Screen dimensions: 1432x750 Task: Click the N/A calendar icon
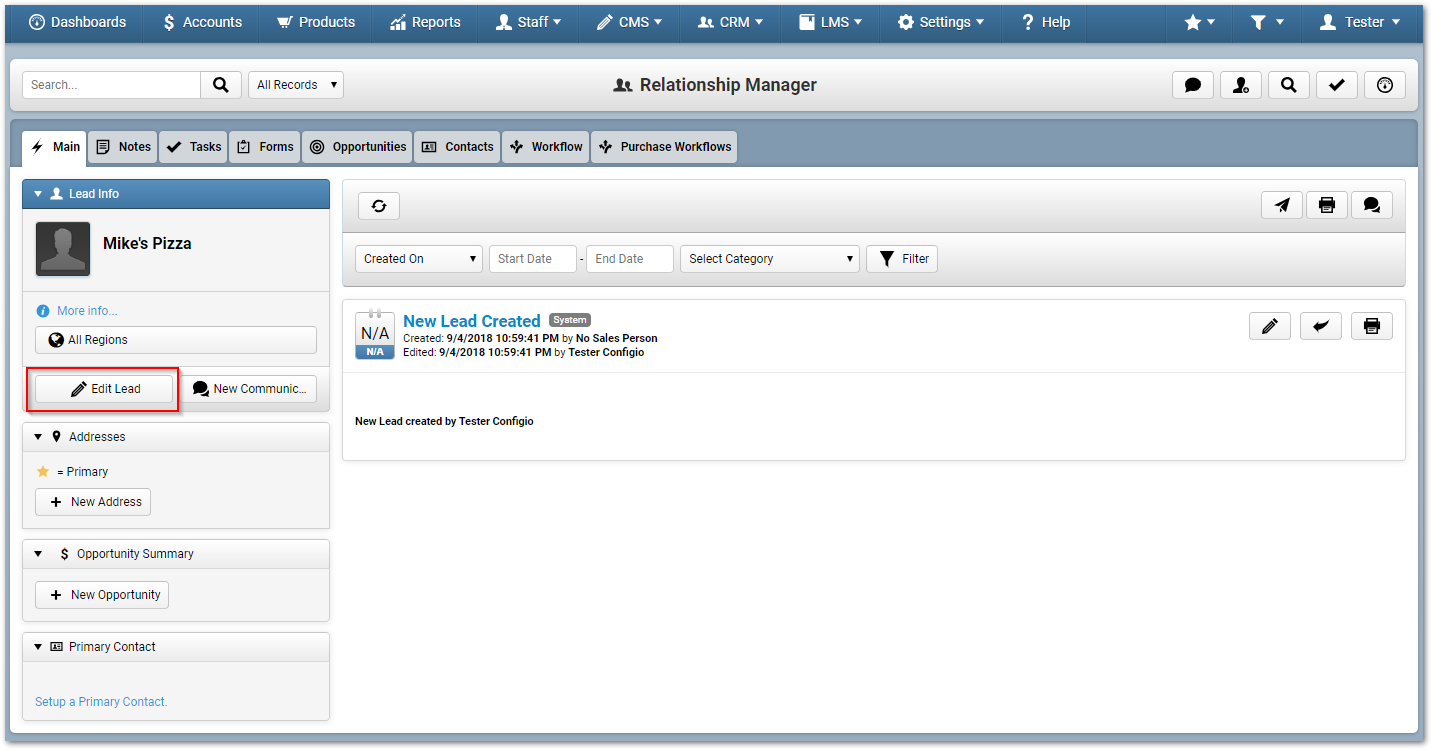375,334
